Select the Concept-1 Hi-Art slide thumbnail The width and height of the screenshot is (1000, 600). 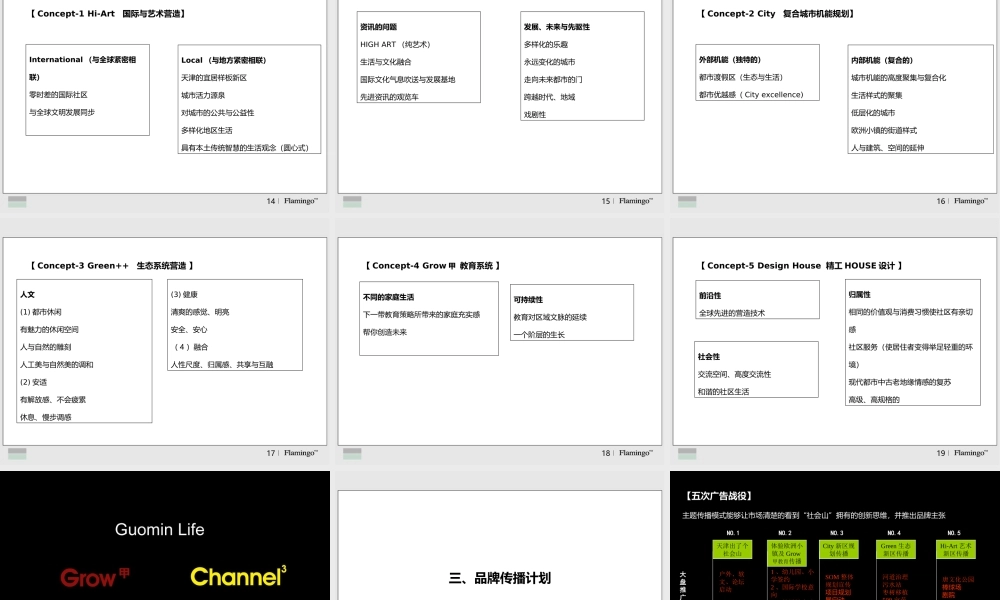coord(165,100)
